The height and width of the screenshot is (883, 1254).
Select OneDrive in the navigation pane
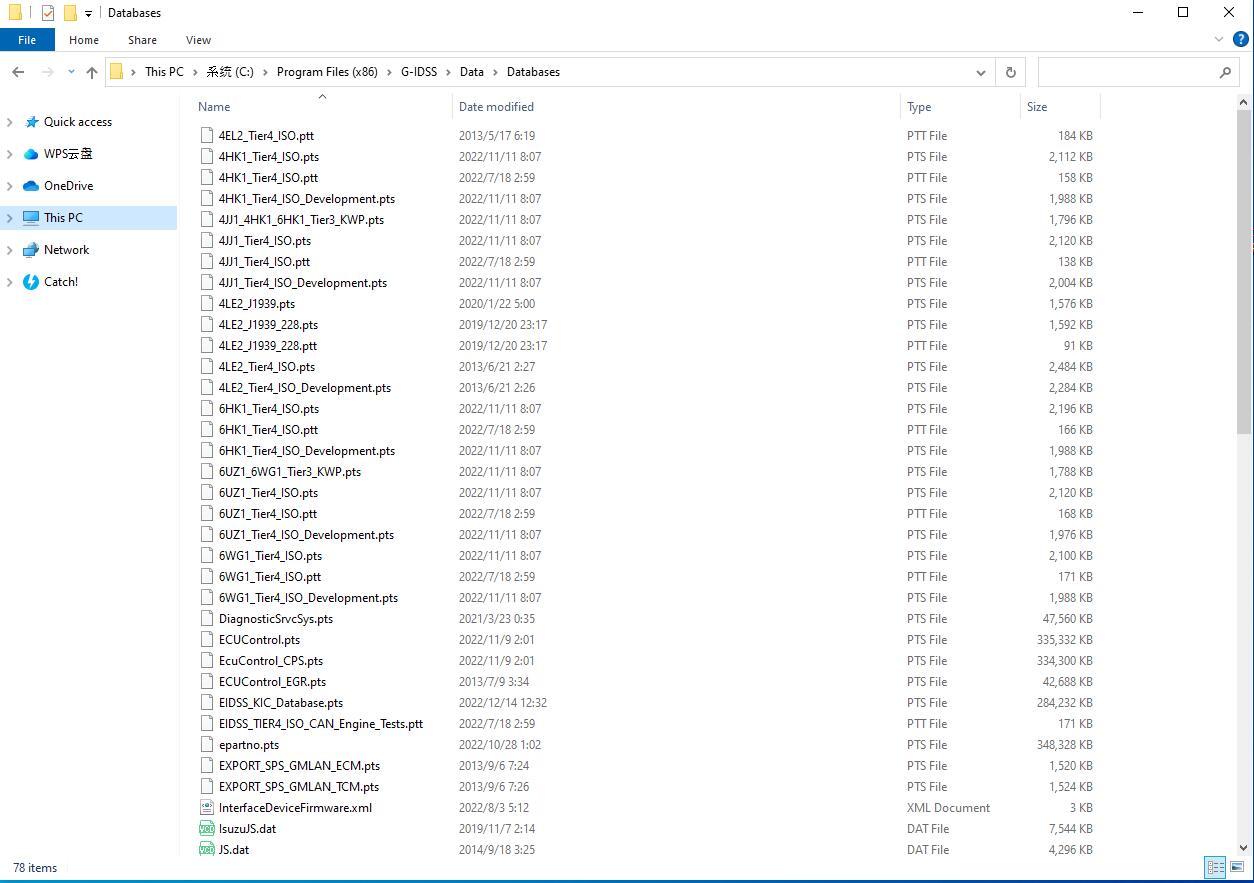click(68, 186)
